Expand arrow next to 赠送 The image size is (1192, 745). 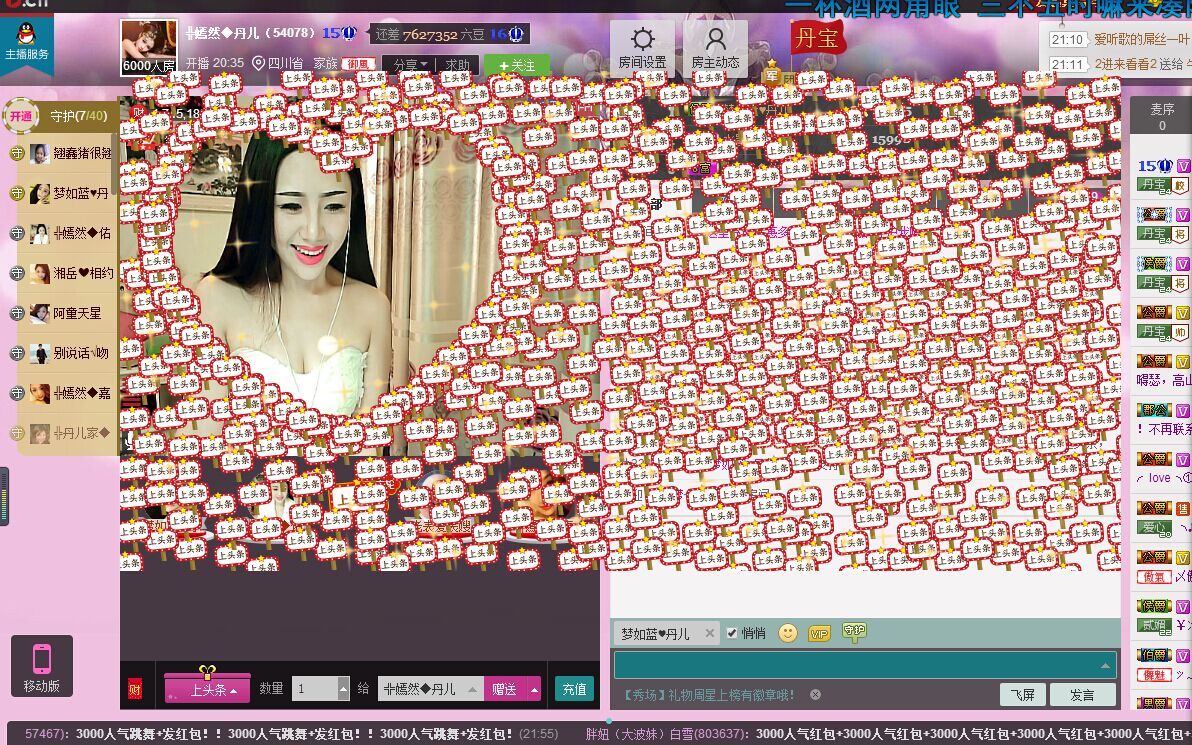(534, 689)
